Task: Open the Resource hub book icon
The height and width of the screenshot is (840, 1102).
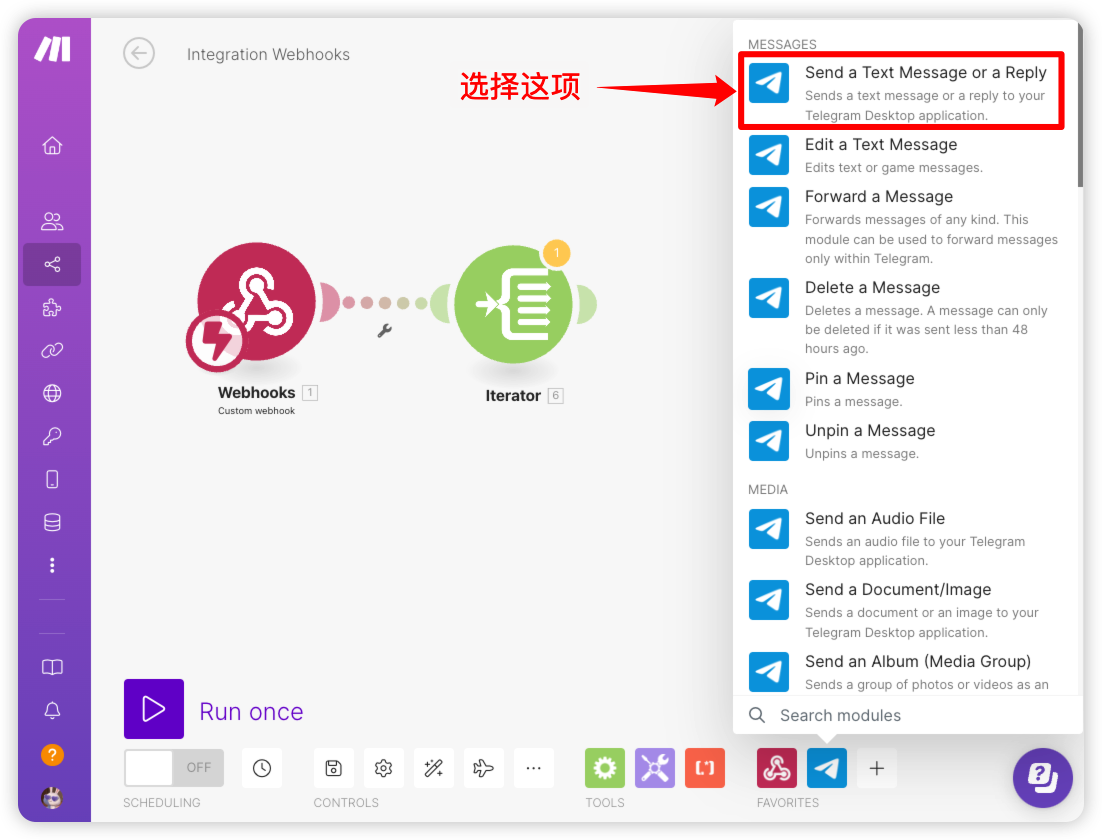Action: click(x=52, y=667)
